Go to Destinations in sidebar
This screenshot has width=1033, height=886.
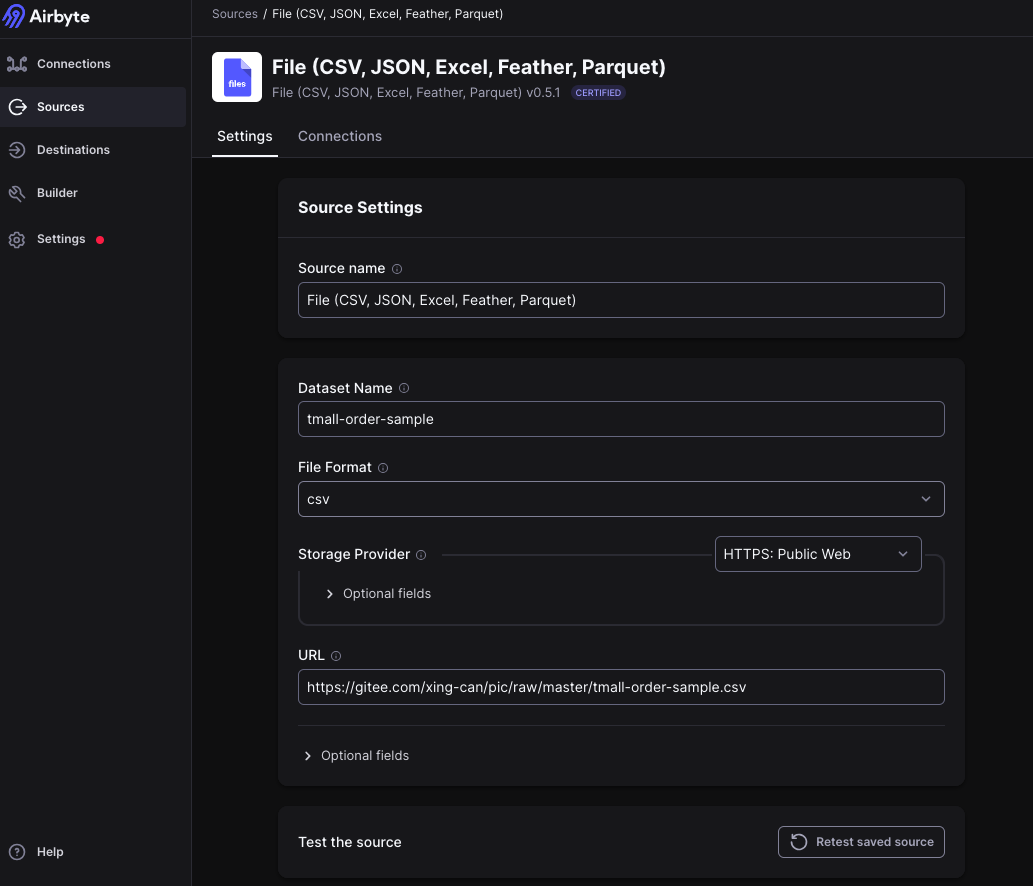point(93,150)
